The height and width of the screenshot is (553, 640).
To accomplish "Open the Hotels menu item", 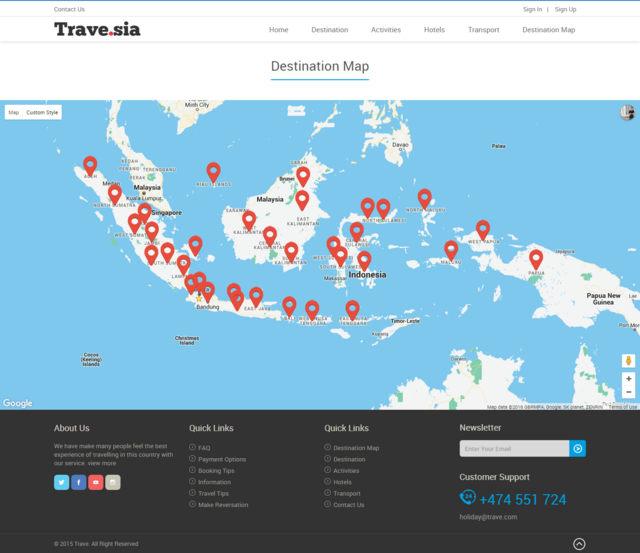I will coord(434,30).
